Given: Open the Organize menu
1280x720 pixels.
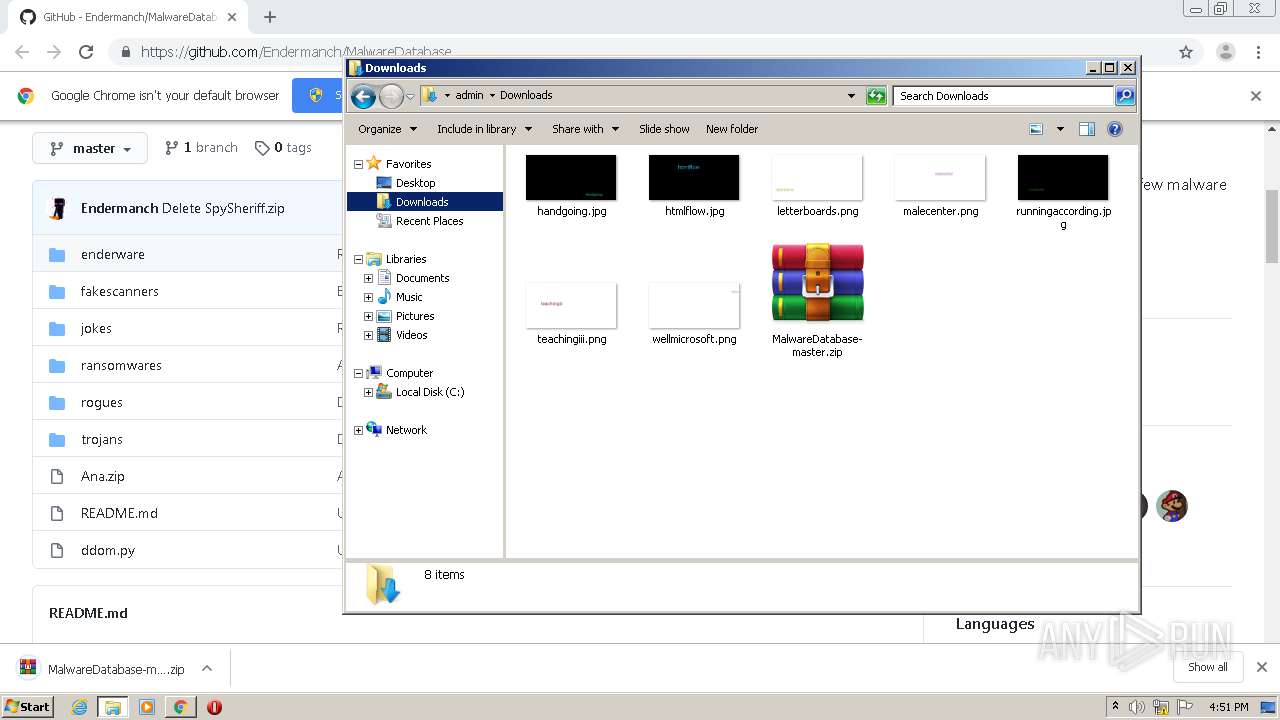Looking at the screenshot, I should point(387,129).
